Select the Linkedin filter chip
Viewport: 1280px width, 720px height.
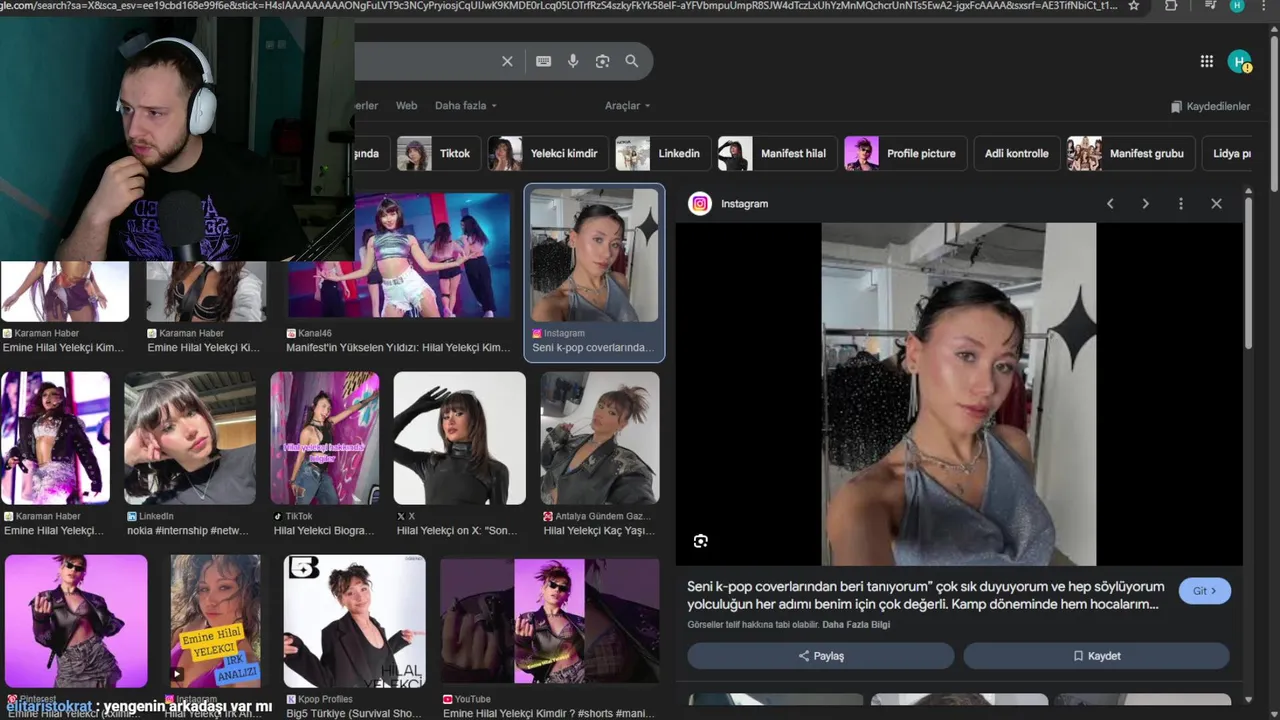click(x=663, y=153)
